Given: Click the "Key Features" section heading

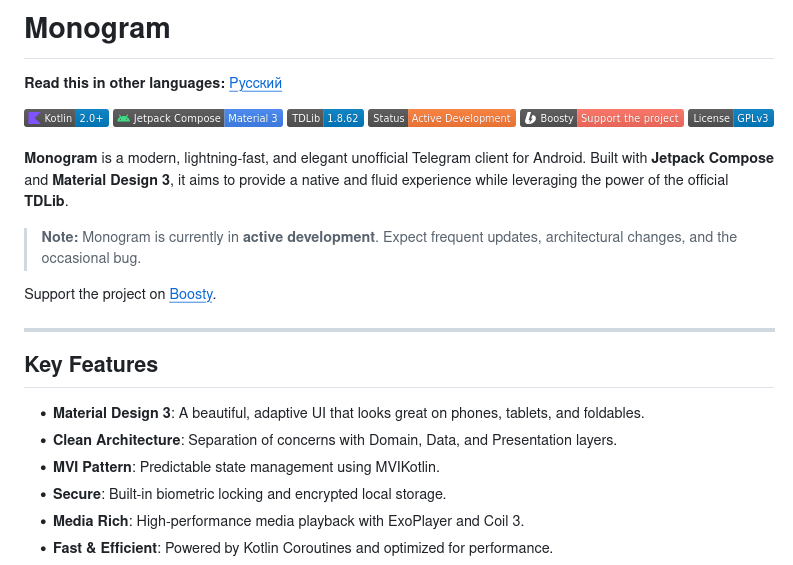Looking at the screenshot, I should (91, 364).
